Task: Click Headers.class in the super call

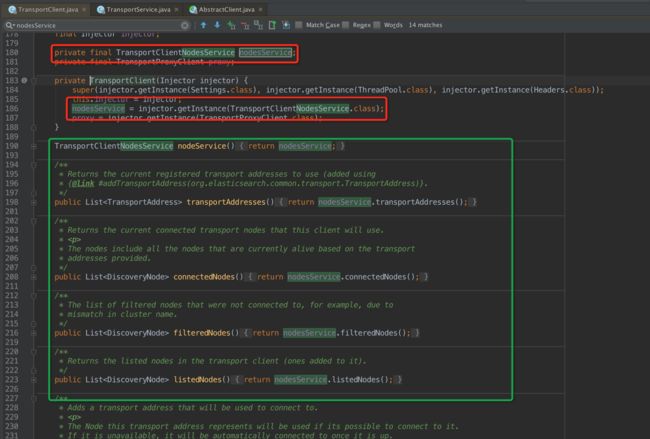Action: click(x=561, y=90)
